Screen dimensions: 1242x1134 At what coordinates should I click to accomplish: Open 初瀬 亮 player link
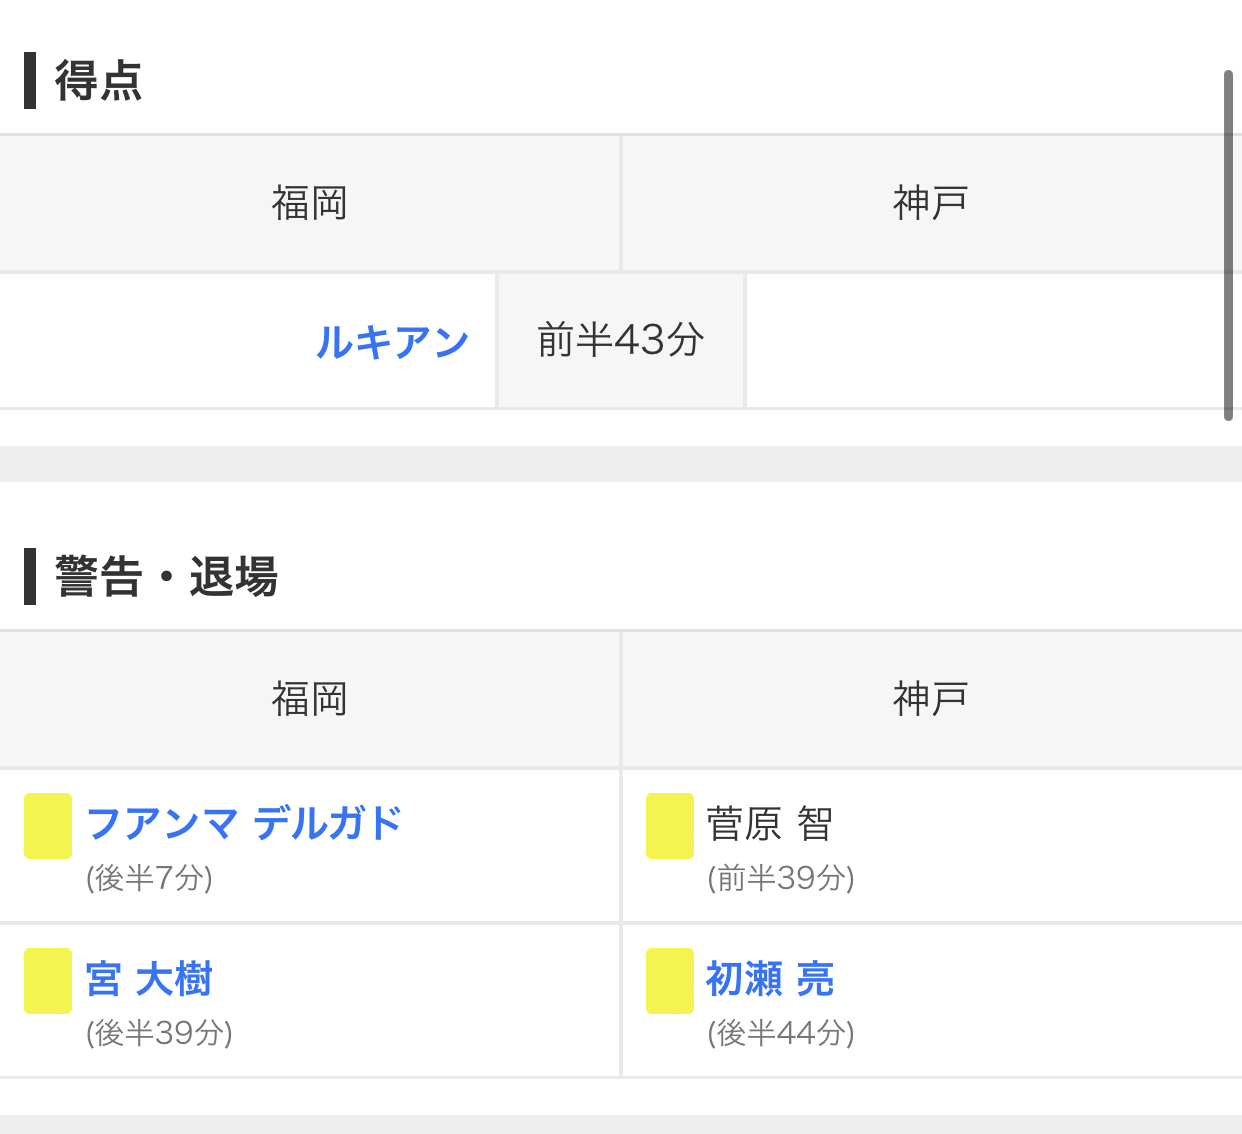[770, 979]
